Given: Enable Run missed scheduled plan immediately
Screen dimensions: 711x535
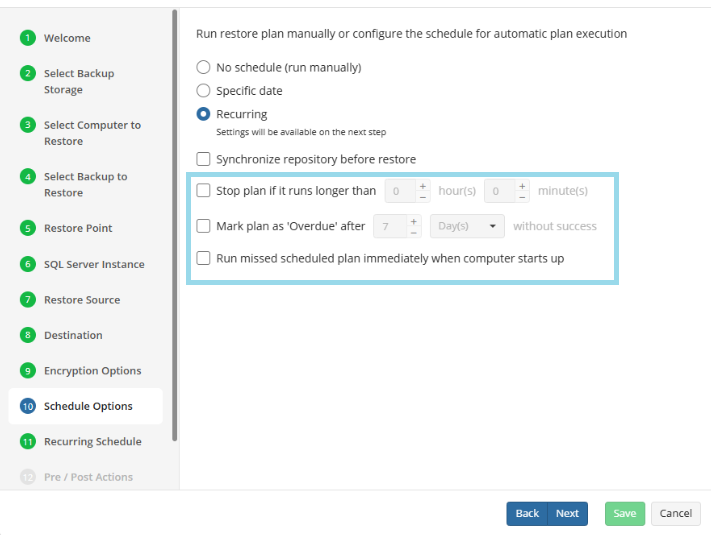Looking at the screenshot, I should [x=204, y=258].
